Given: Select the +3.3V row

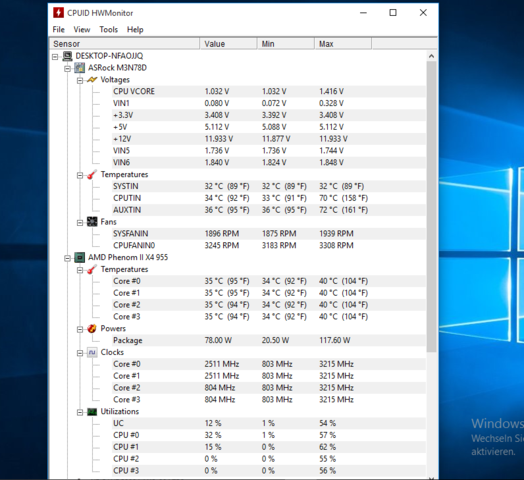Looking at the screenshot, I should coord(269,115).
